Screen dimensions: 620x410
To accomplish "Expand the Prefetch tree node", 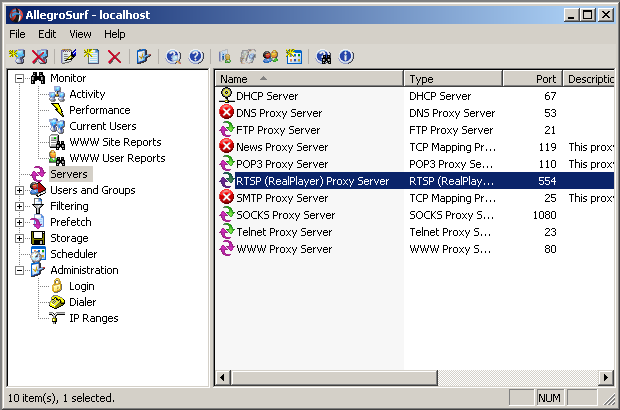I will click(19, 222).
